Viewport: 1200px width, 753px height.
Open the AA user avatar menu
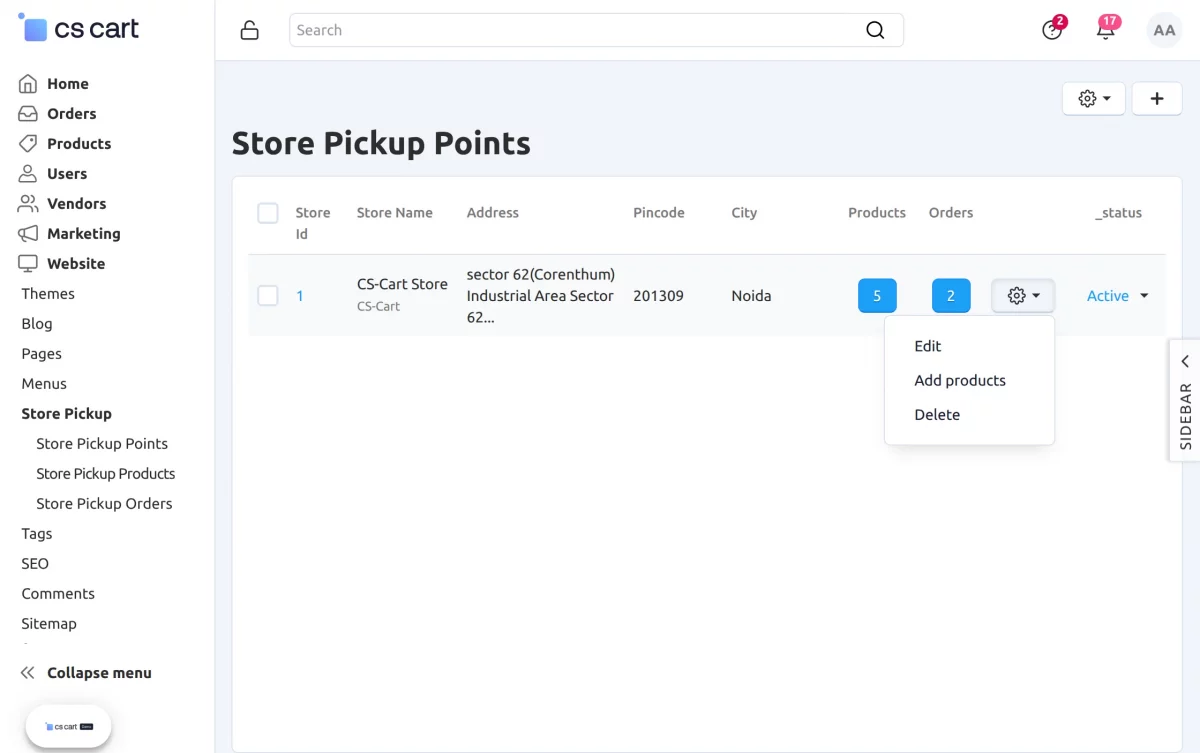click(1164, 30)
